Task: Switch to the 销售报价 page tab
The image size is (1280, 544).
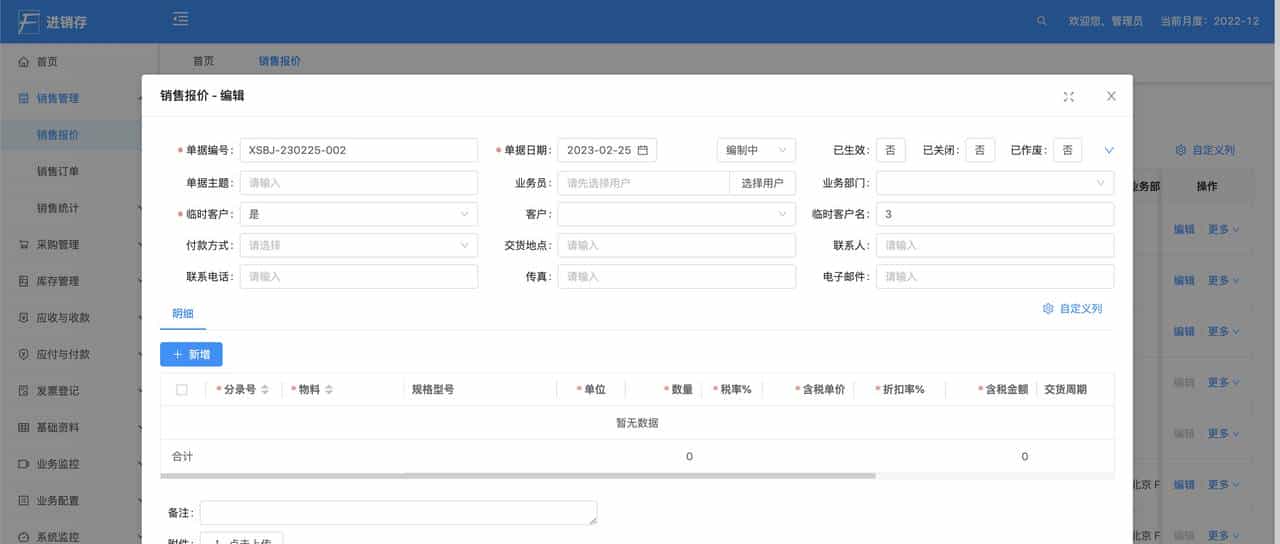Action: [x=280, y=61]
